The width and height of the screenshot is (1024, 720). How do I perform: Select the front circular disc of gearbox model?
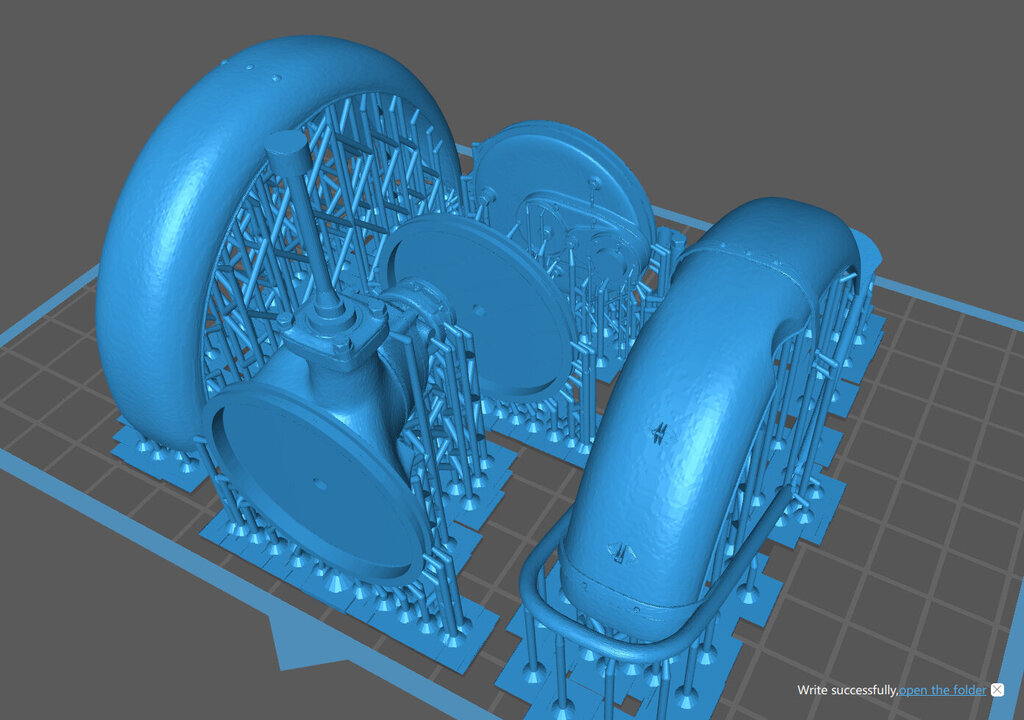(x=310, y=490)
